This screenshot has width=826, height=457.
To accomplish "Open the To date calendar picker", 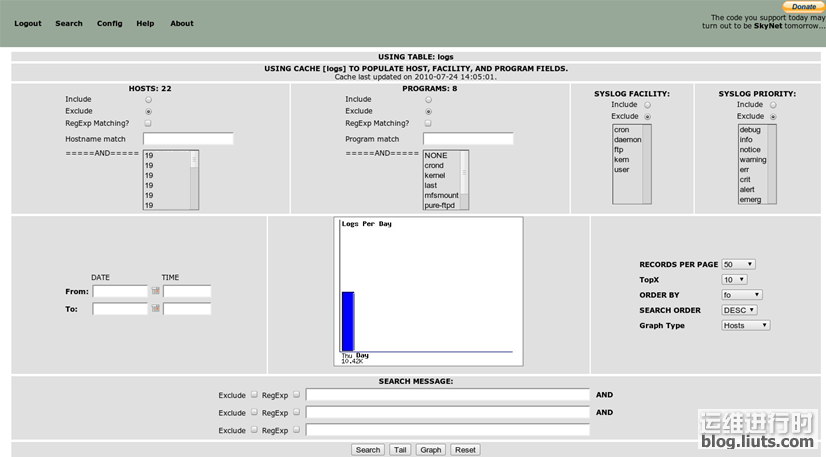I will click(156, 309).
